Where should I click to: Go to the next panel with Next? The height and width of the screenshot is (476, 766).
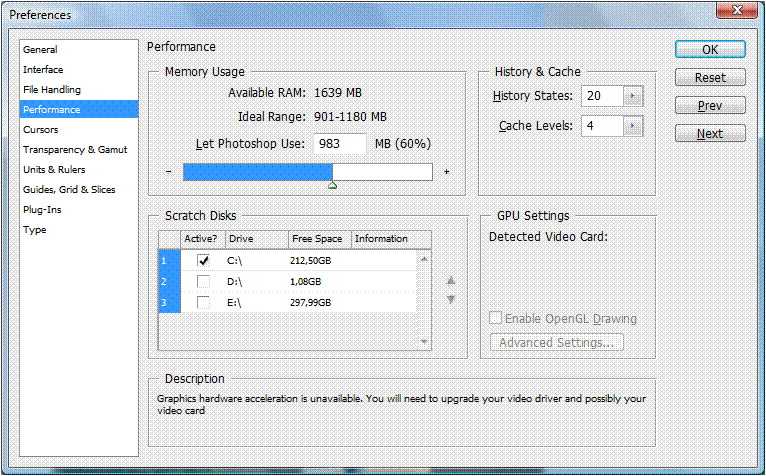[x=710, y=133]
